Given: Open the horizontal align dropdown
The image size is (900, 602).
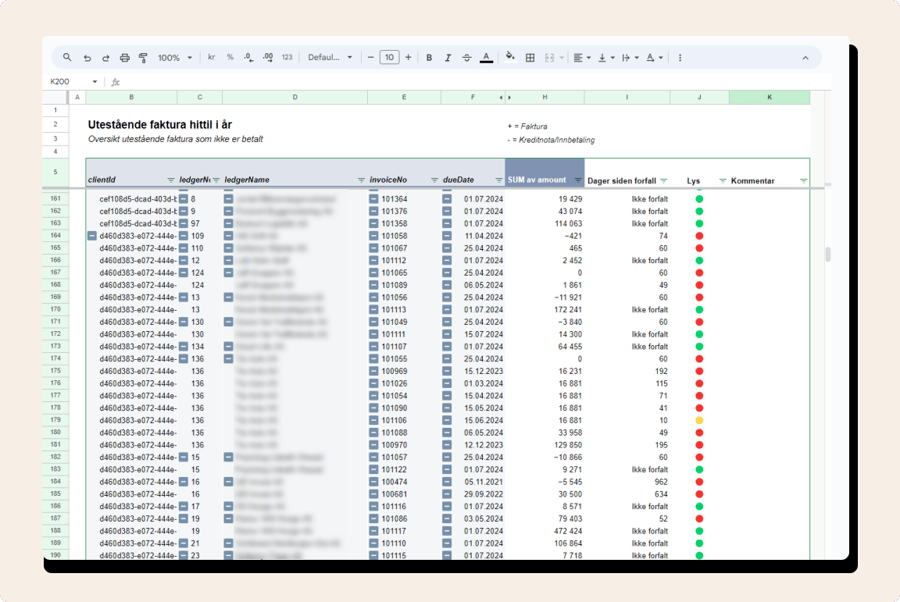Looking at the screenshot, I should (582, 58).
